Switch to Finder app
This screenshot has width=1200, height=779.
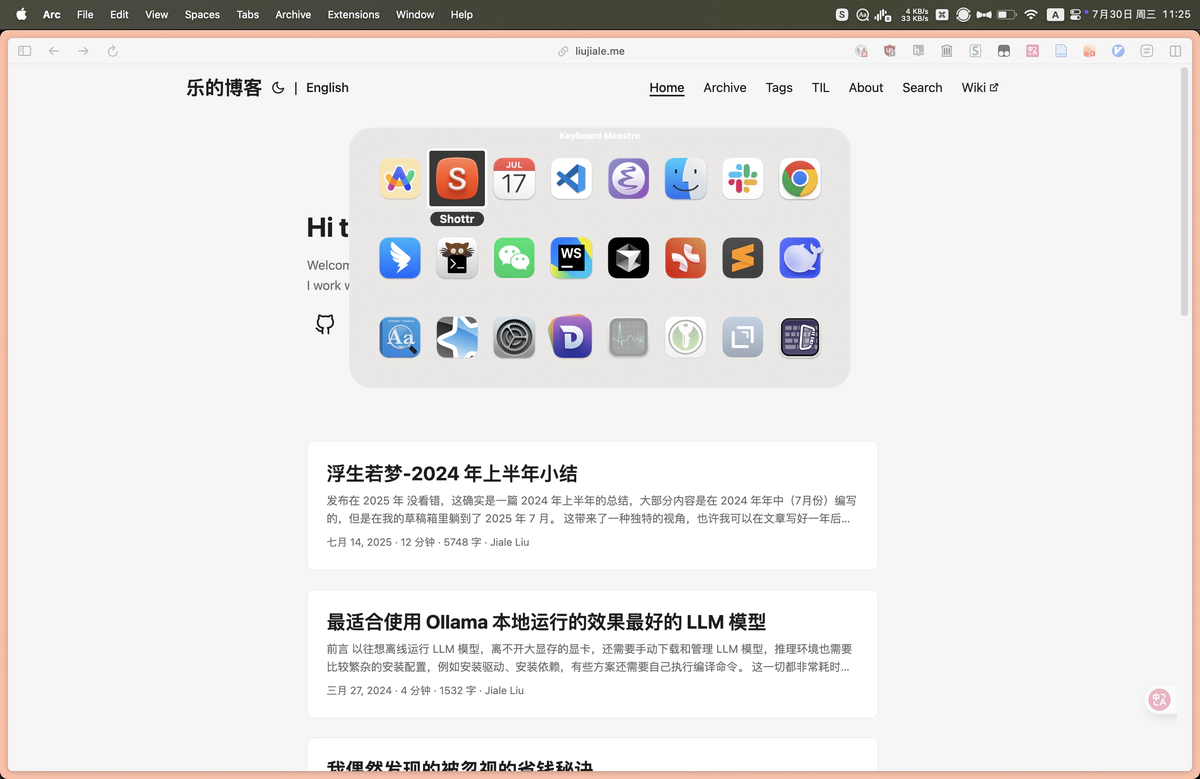pyautogui.click(x=685, y=179)
